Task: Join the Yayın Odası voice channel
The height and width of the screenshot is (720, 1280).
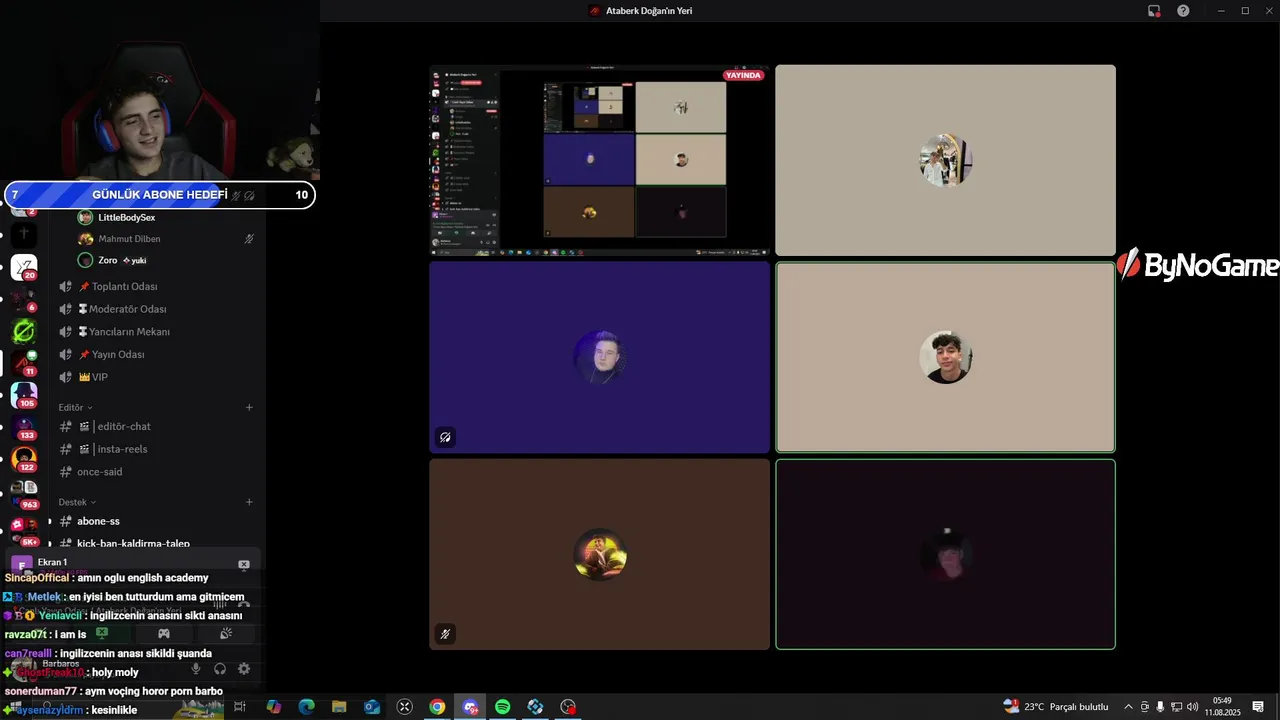Action: point(155,355)
